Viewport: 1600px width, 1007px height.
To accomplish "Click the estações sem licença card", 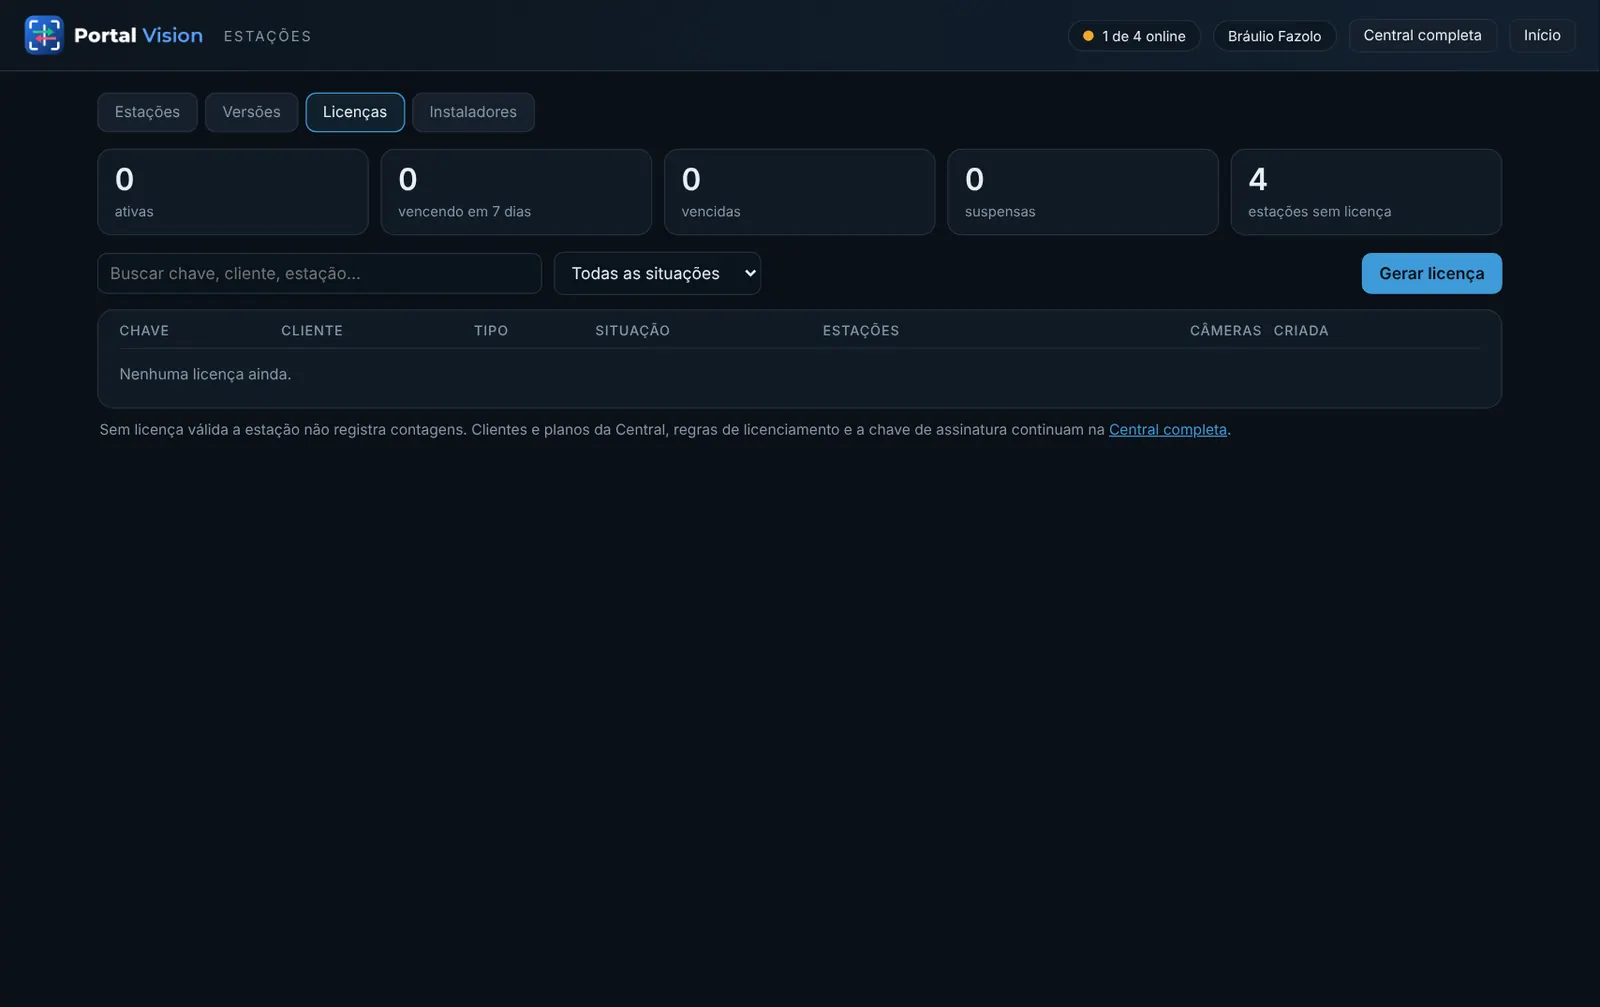I will [1366, 192].
